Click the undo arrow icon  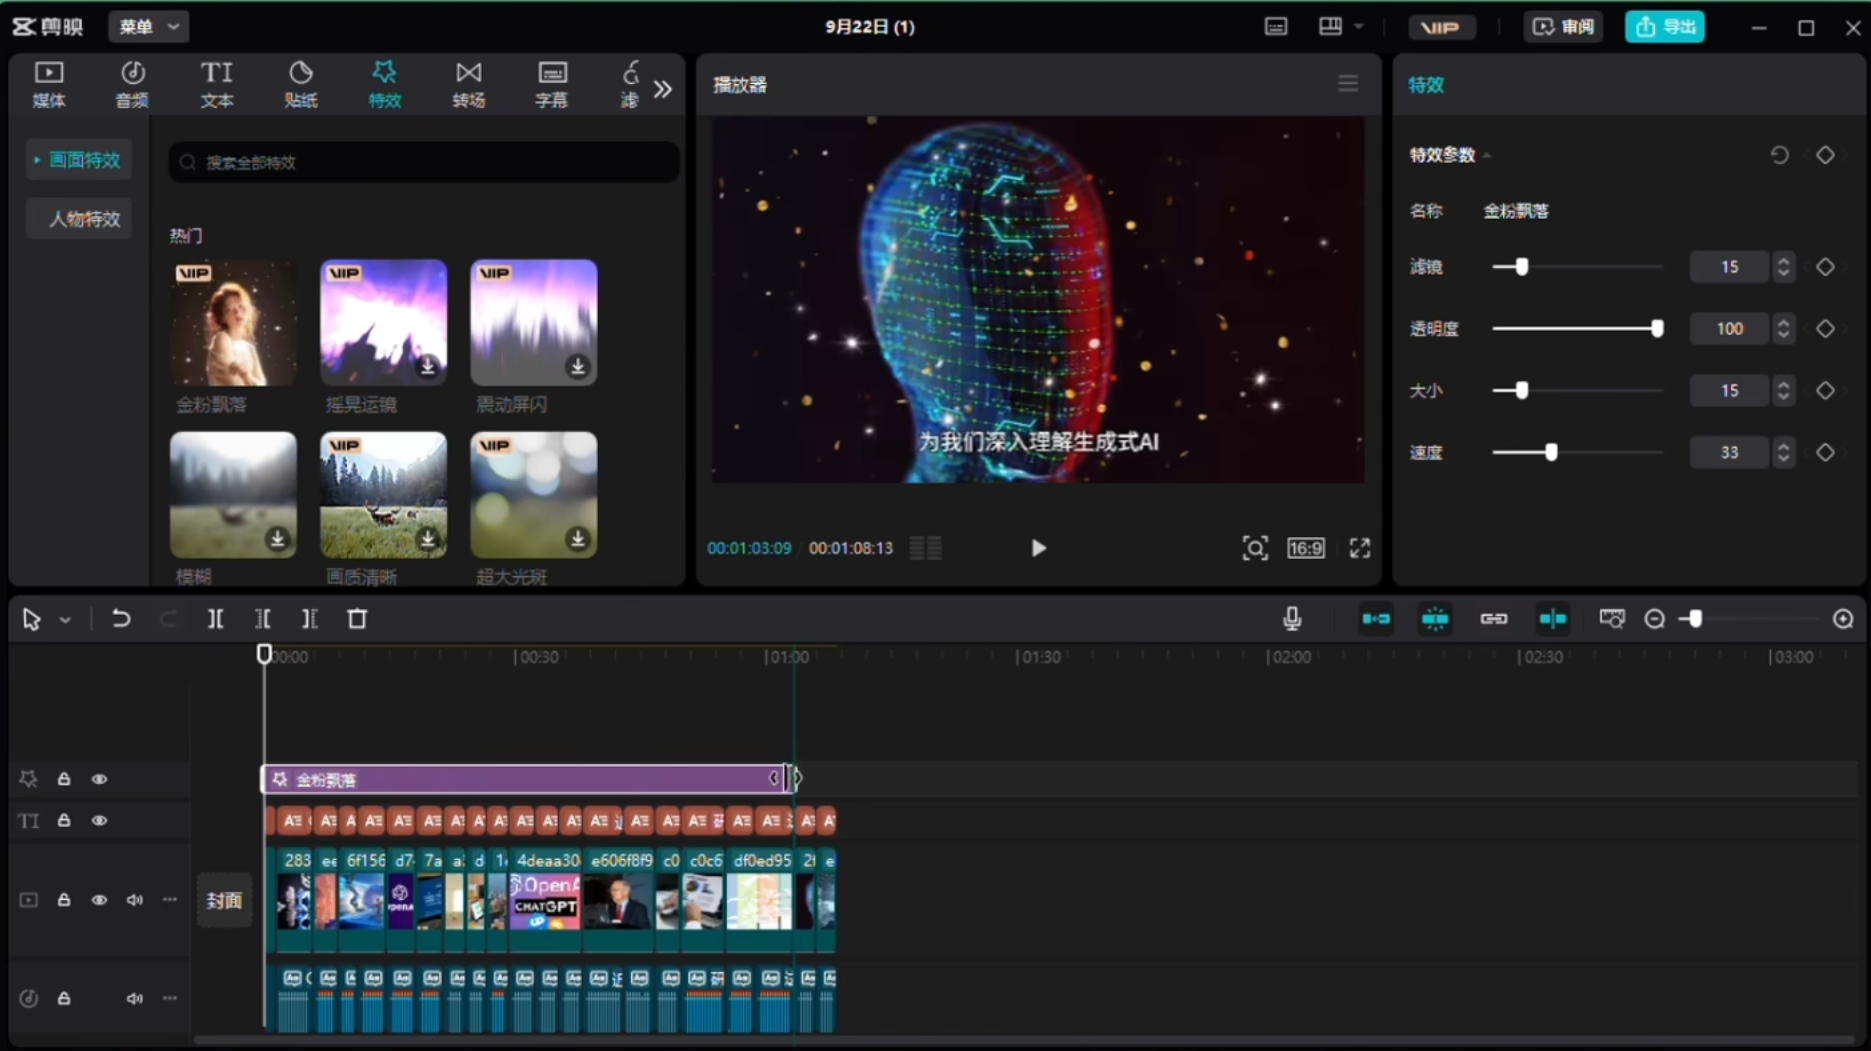tap(121, 619)
